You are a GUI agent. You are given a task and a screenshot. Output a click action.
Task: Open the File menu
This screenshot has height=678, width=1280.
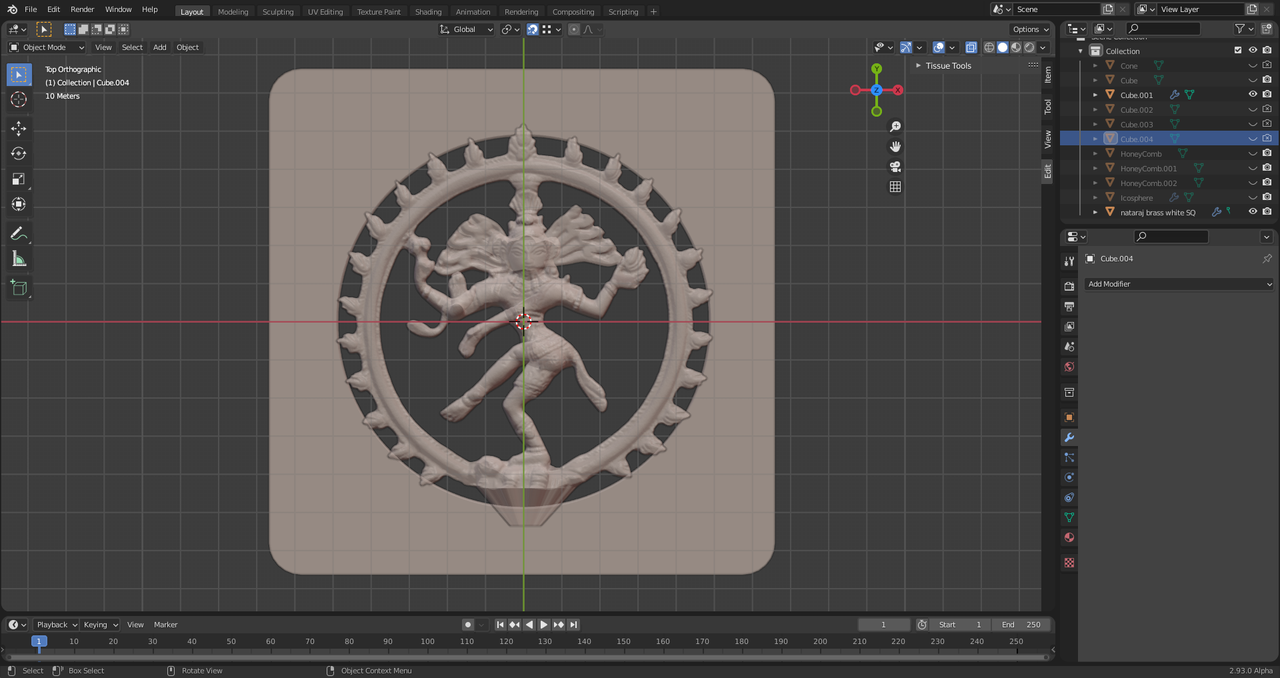(x=31, y=9)
